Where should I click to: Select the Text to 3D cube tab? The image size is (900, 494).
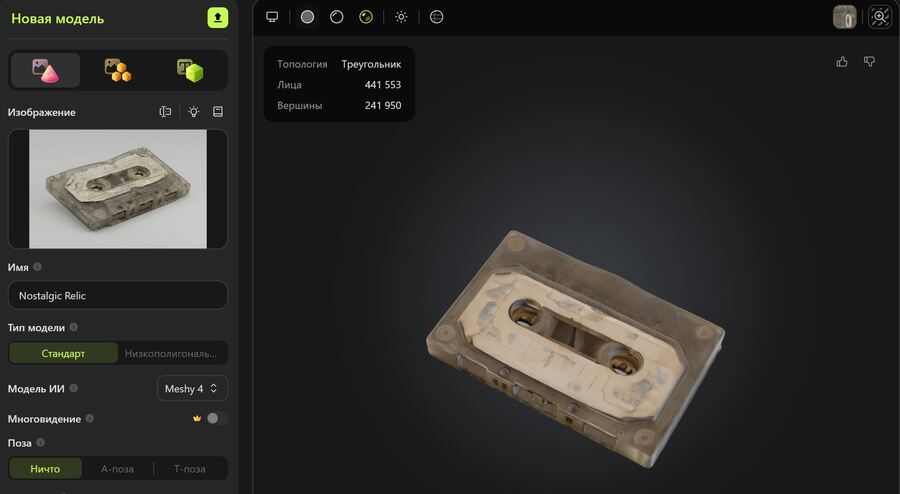coord(190,71)
